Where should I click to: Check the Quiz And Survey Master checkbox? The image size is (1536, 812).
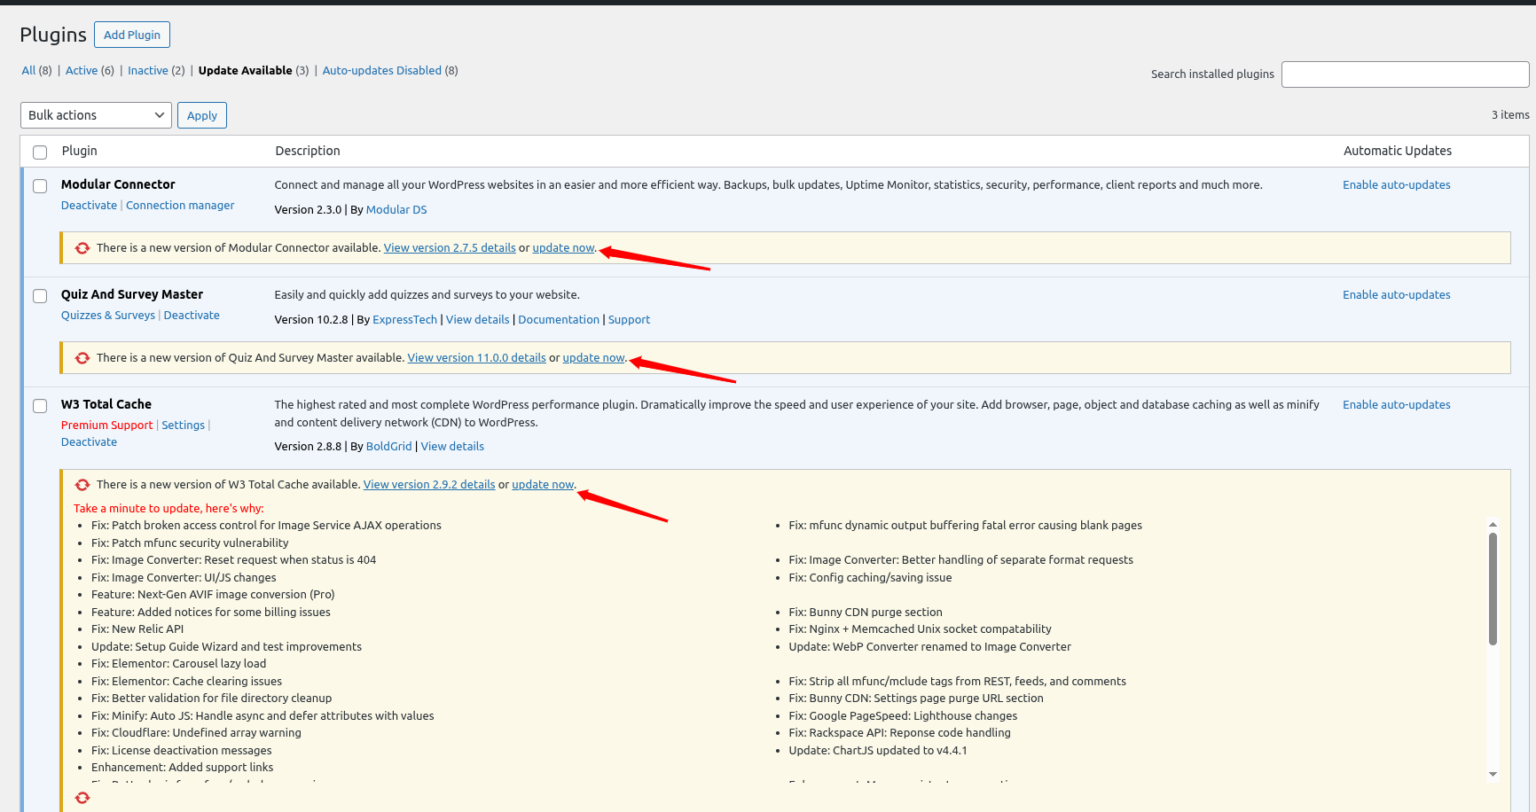tap(40, 296)
